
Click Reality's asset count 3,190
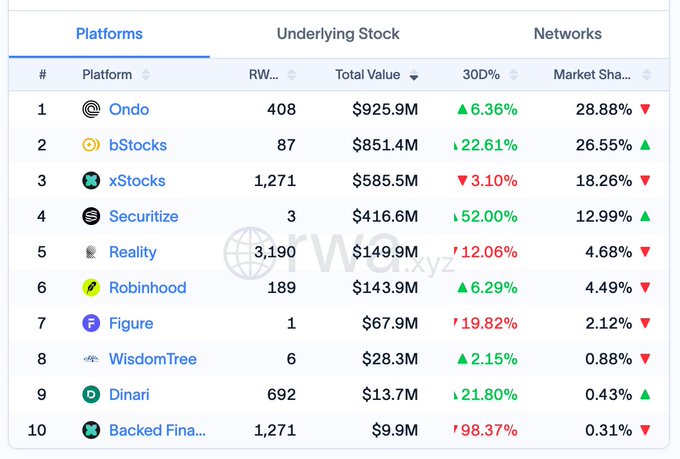(x=275, y=252)
